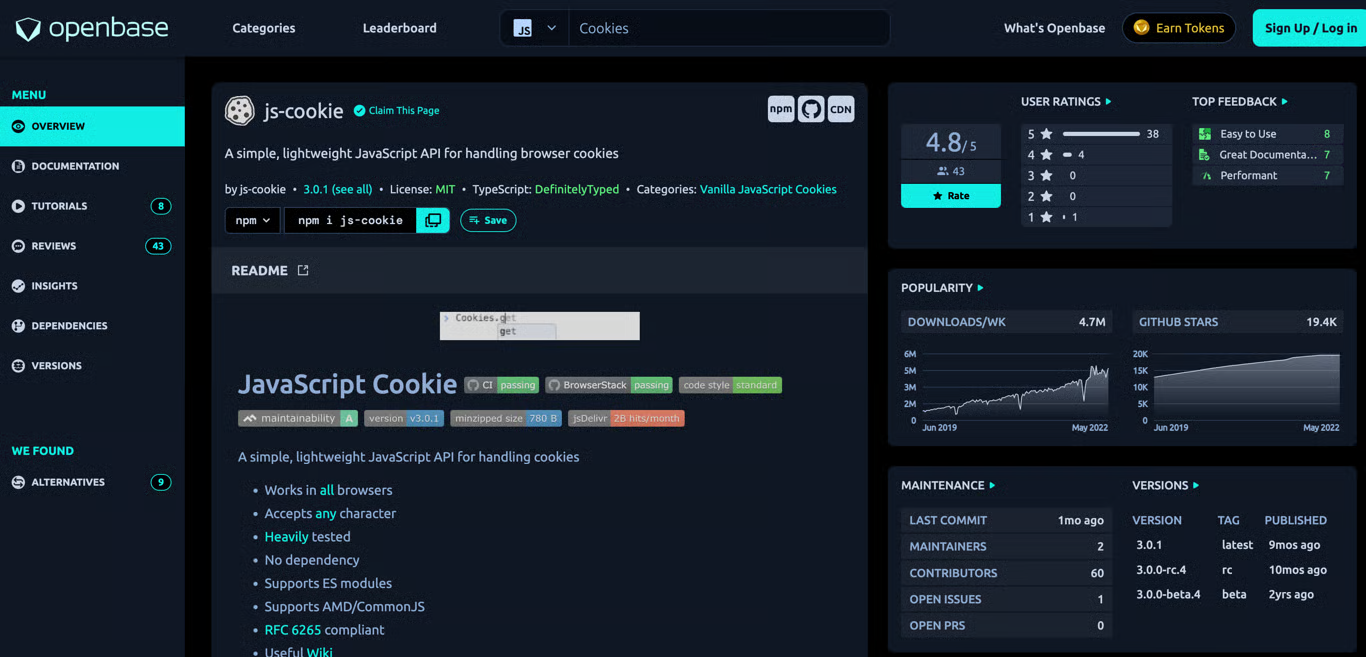Viewport: 1366px width, 657px height.
Task: Expand the Maintenance section arrow
Action: (992, 486)
